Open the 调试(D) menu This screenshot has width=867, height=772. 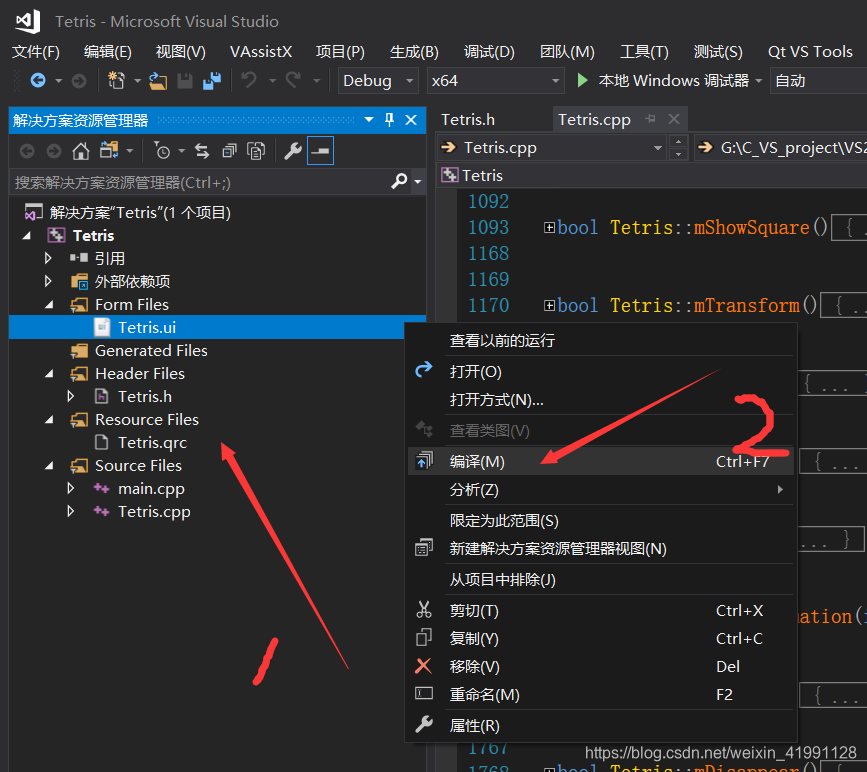tap(489, 52)
